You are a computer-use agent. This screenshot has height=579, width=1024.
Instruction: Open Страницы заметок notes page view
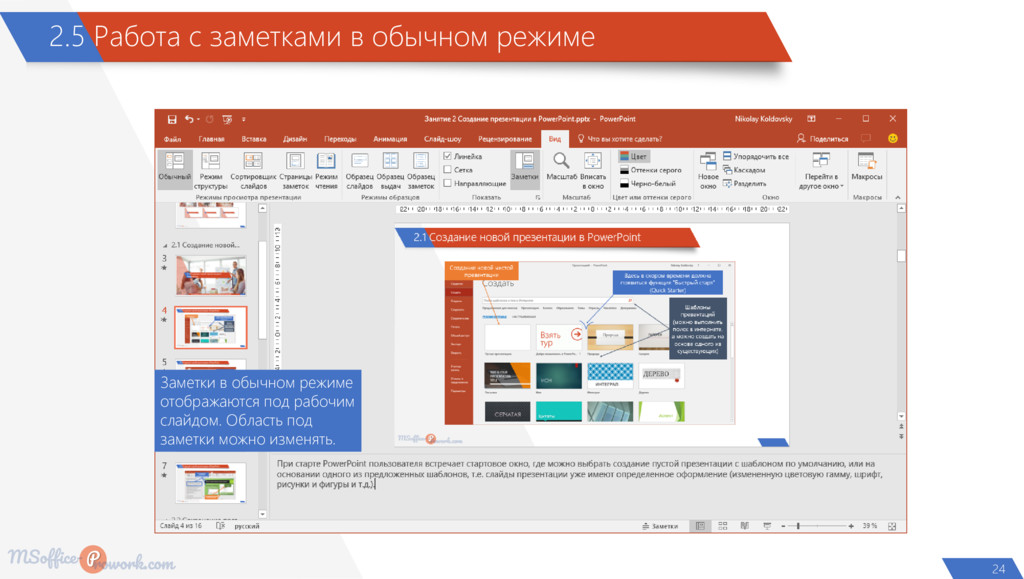pyautogui.click(x=295, y=170)
